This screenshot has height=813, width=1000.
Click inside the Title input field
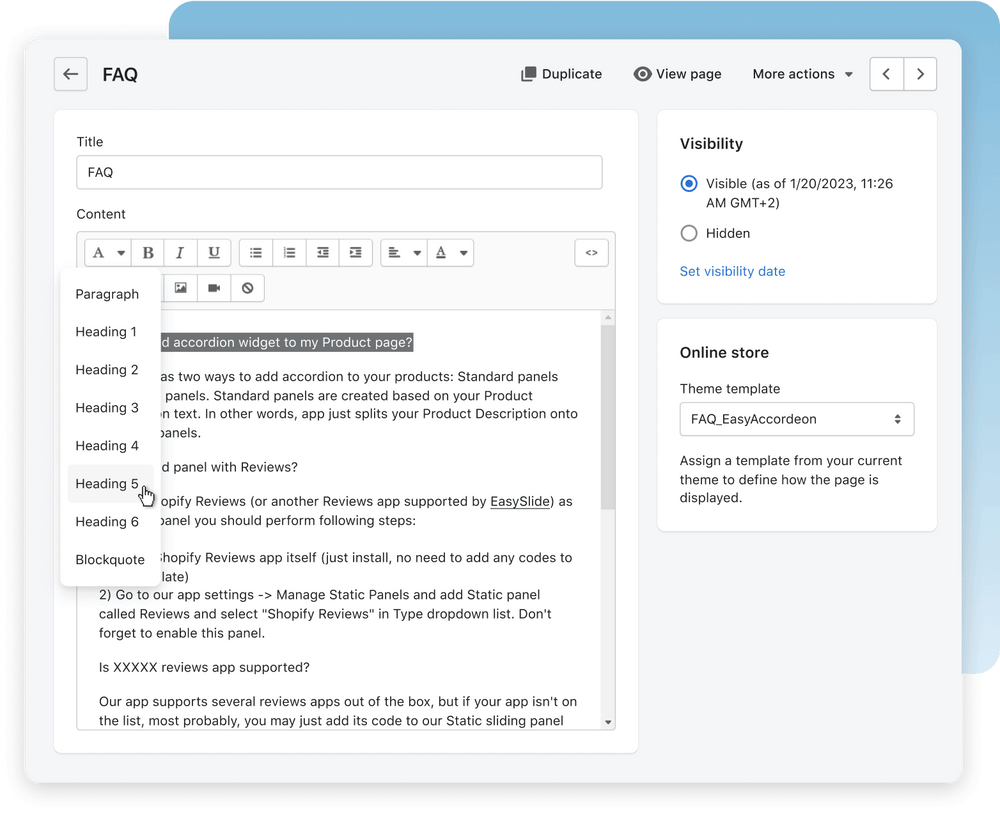(x=339, y=172)
